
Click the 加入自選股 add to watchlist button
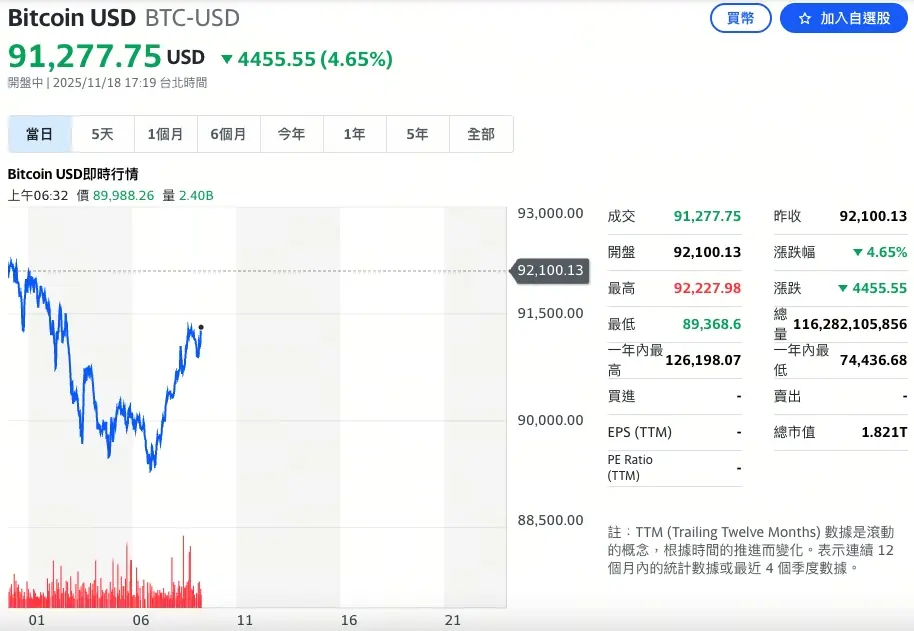coord(843,18)
